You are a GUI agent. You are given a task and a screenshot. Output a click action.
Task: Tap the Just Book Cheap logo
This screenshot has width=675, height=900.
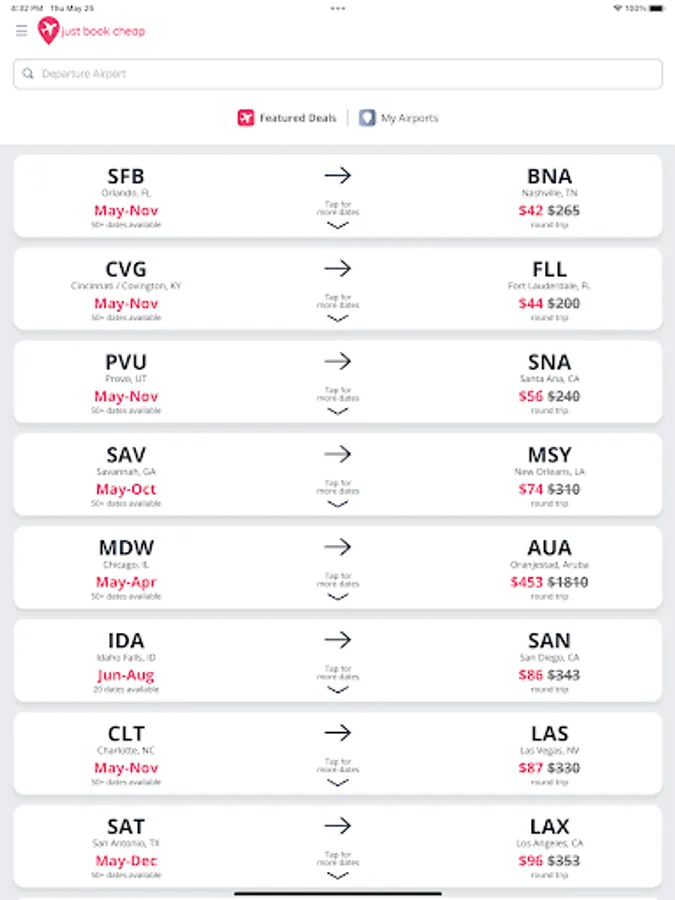tap(91, 31)
